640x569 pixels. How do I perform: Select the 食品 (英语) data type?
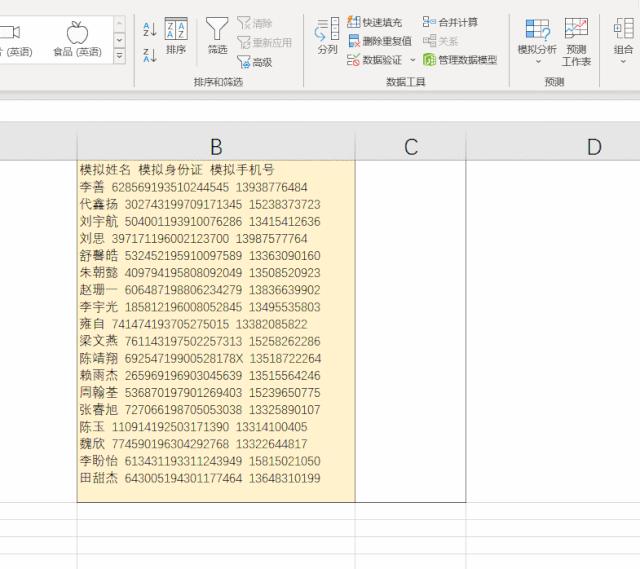(x=78, y=39)
